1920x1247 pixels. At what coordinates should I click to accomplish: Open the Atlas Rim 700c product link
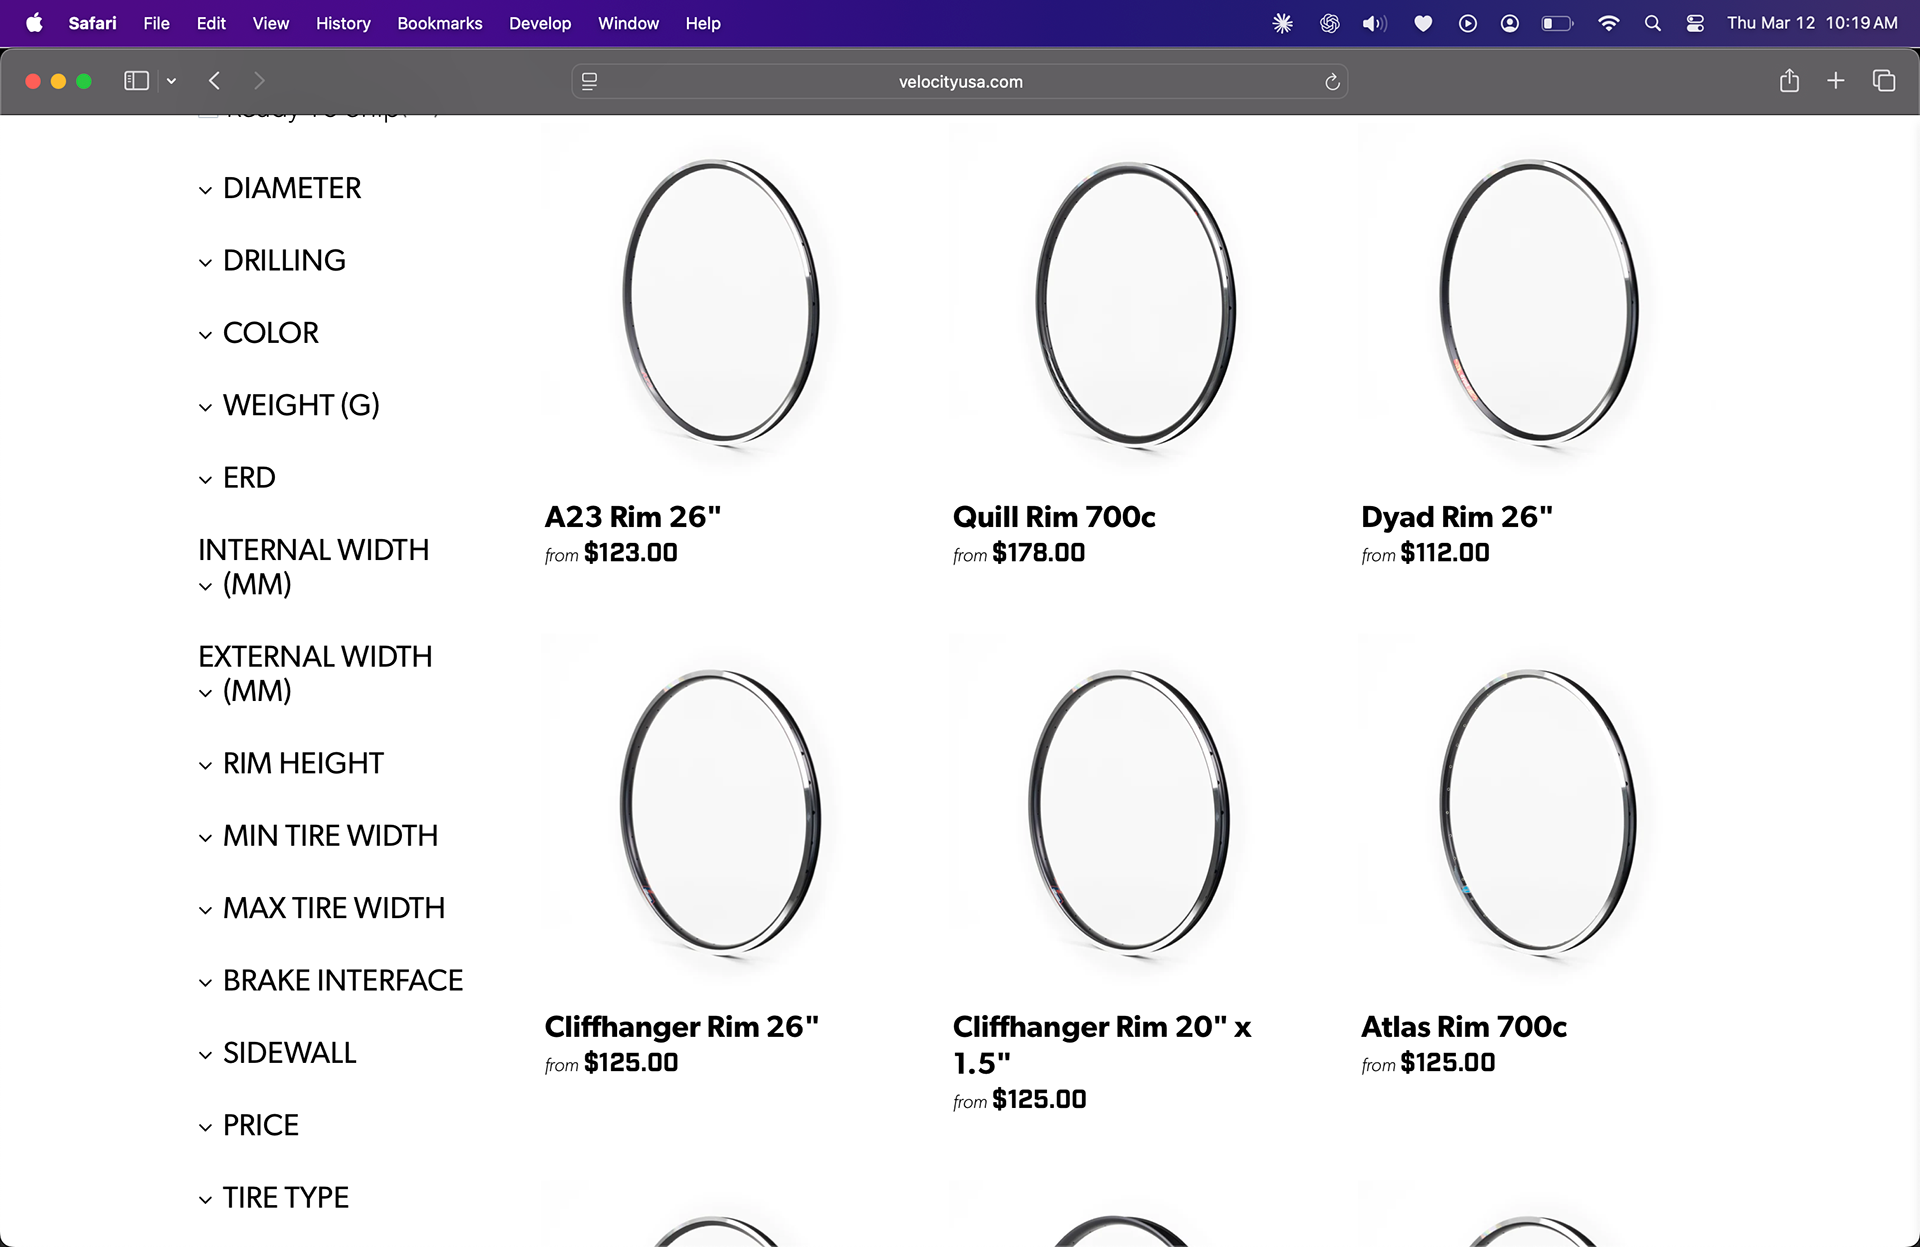(1463, 1027)
